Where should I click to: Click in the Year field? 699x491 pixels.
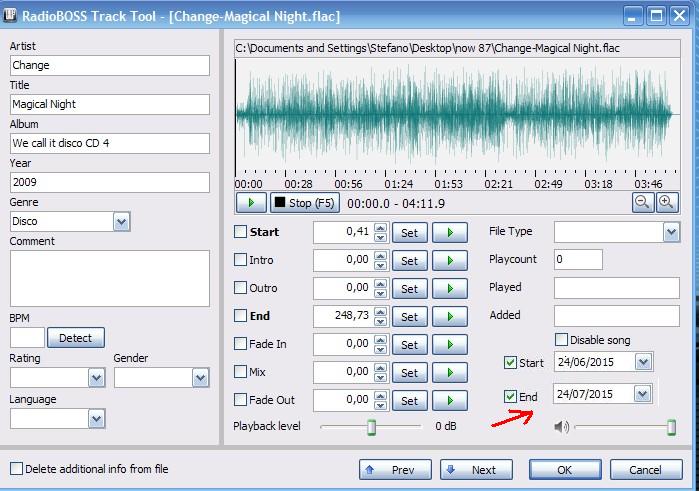[110, 182]
